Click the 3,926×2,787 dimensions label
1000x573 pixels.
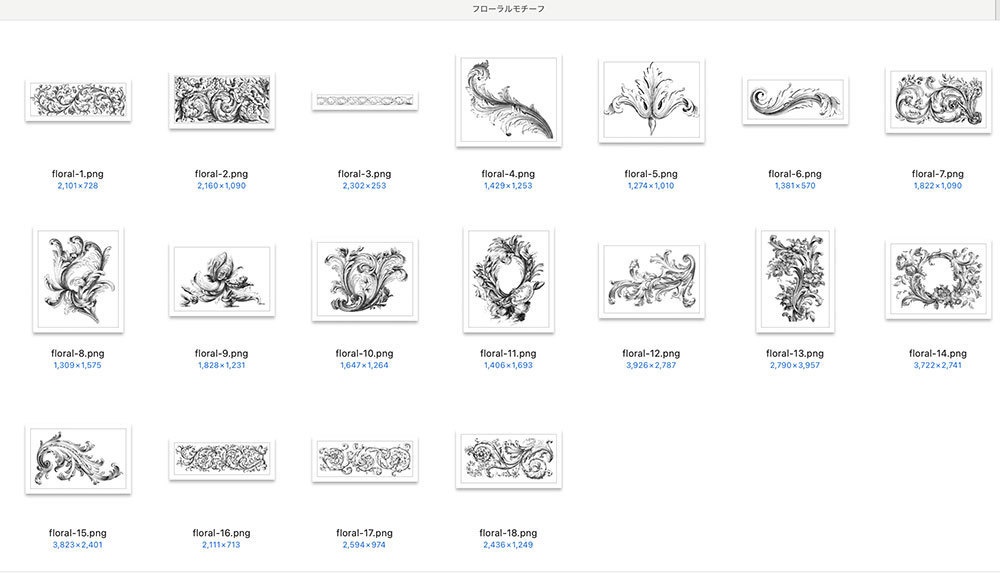(651, 366)
